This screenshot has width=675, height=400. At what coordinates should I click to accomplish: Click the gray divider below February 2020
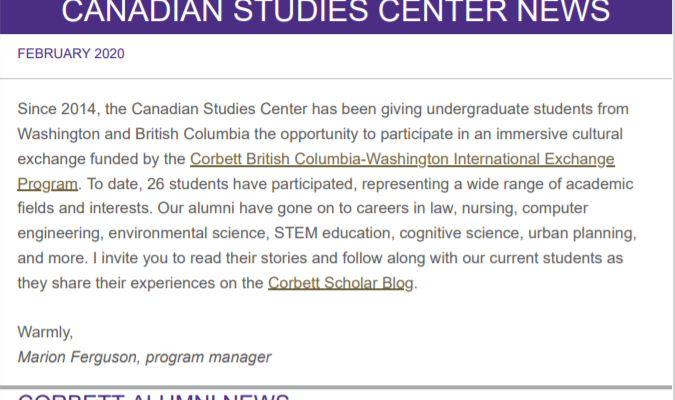coord(336,79)
